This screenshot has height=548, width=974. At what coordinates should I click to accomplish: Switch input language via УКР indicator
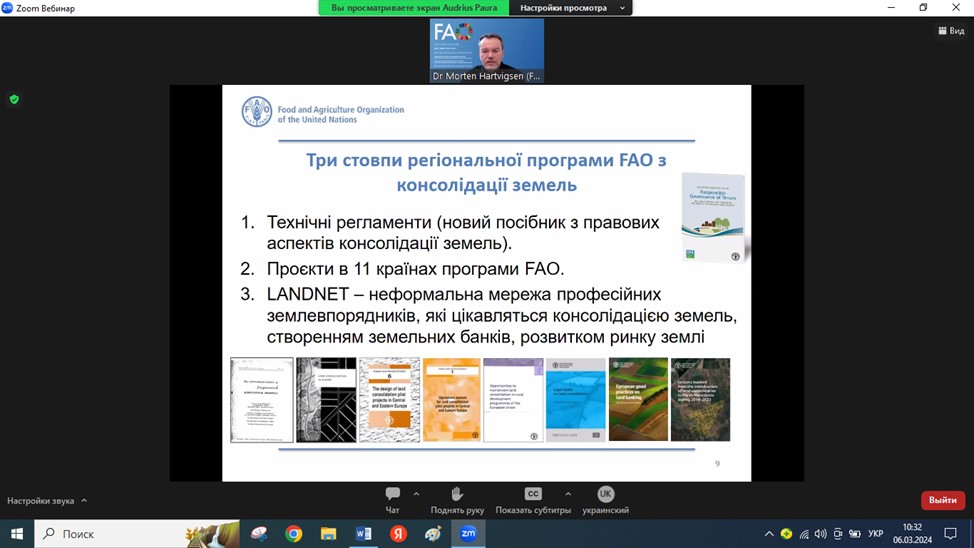pos(876,534)
